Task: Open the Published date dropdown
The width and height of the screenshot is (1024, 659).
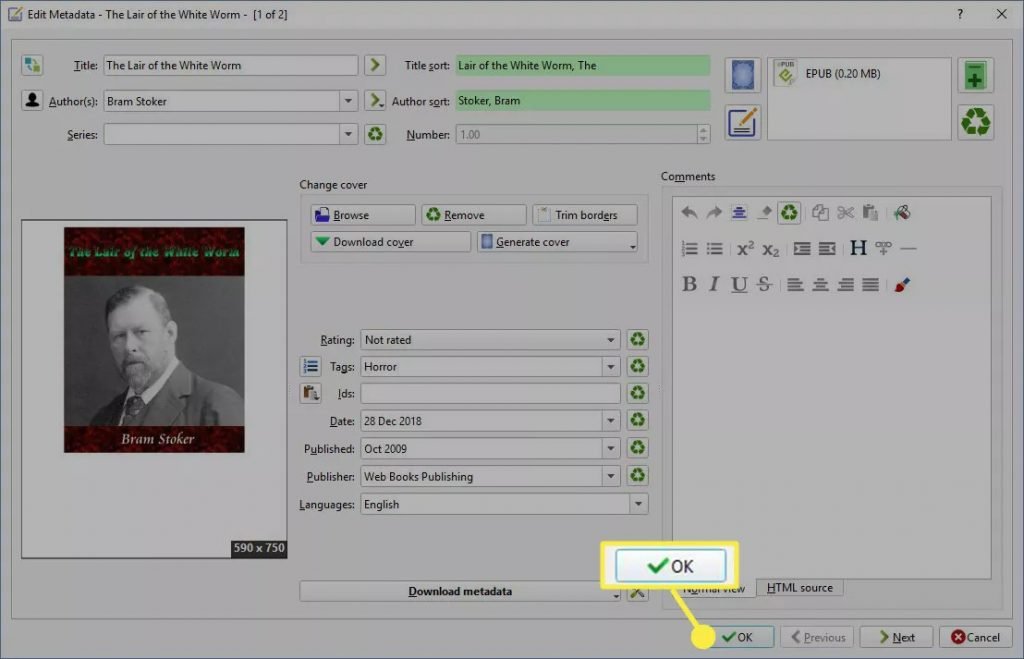Action: coord(611,448)
